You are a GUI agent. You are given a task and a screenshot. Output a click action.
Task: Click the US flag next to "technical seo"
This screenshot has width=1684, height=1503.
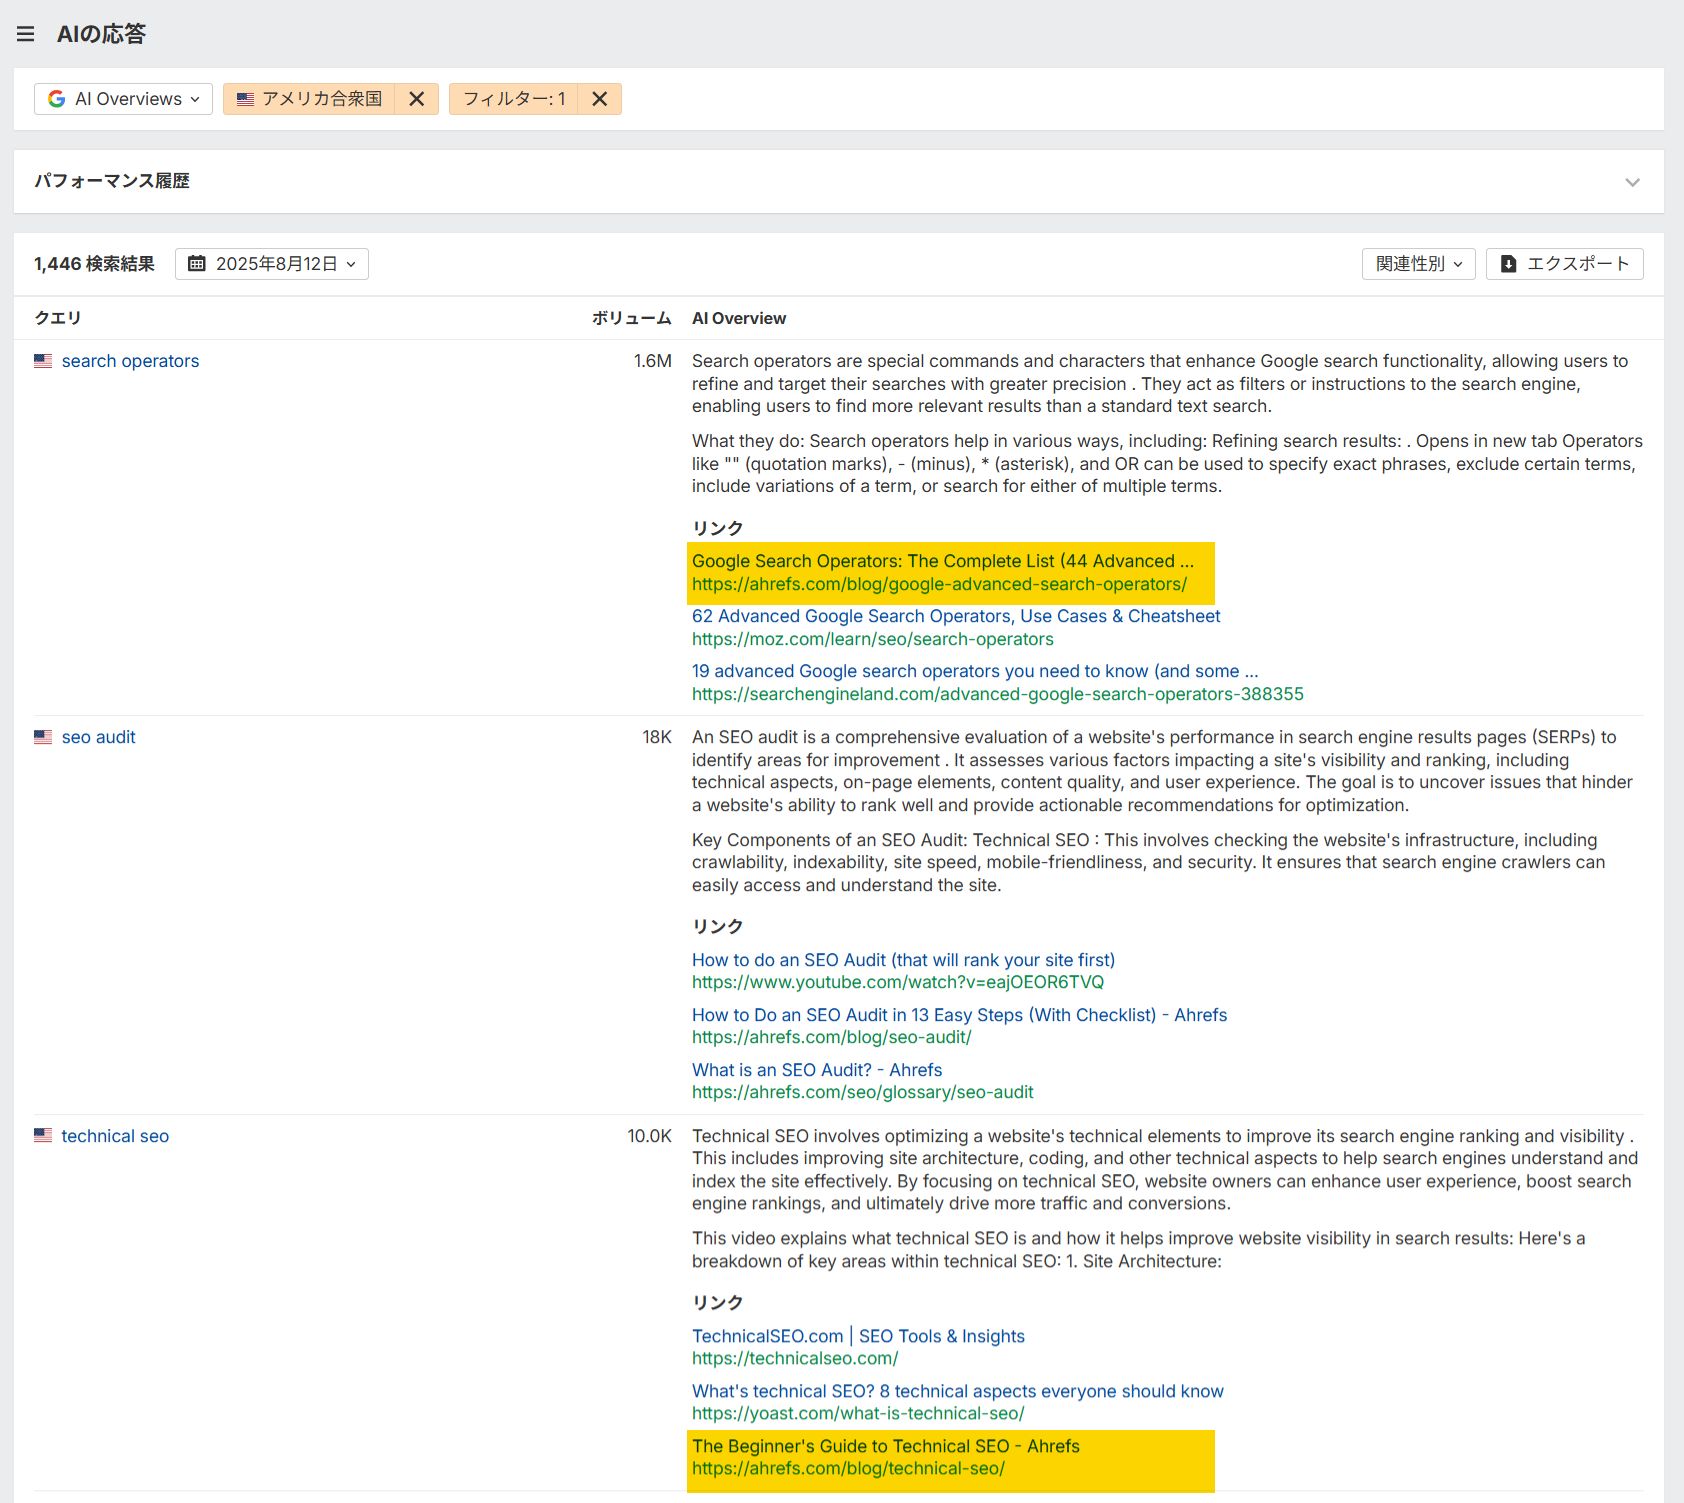coord(42,1136)
